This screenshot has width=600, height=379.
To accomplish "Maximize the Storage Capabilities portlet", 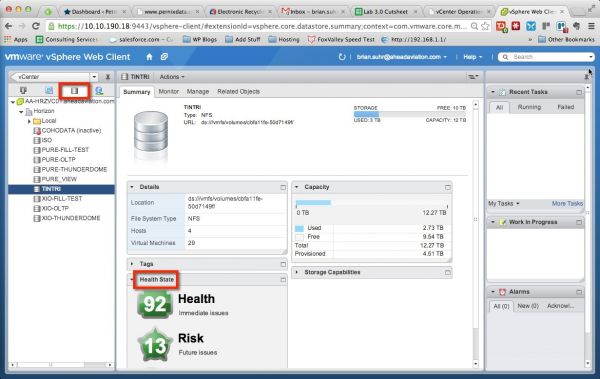I will [448, 273].
